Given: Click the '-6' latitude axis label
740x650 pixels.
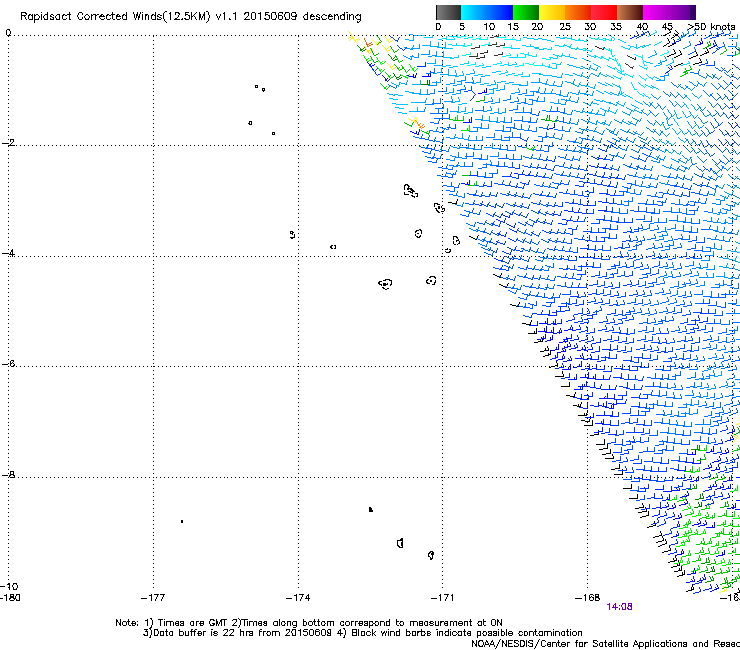Looking at the screenshot, I should coord(8,363).
